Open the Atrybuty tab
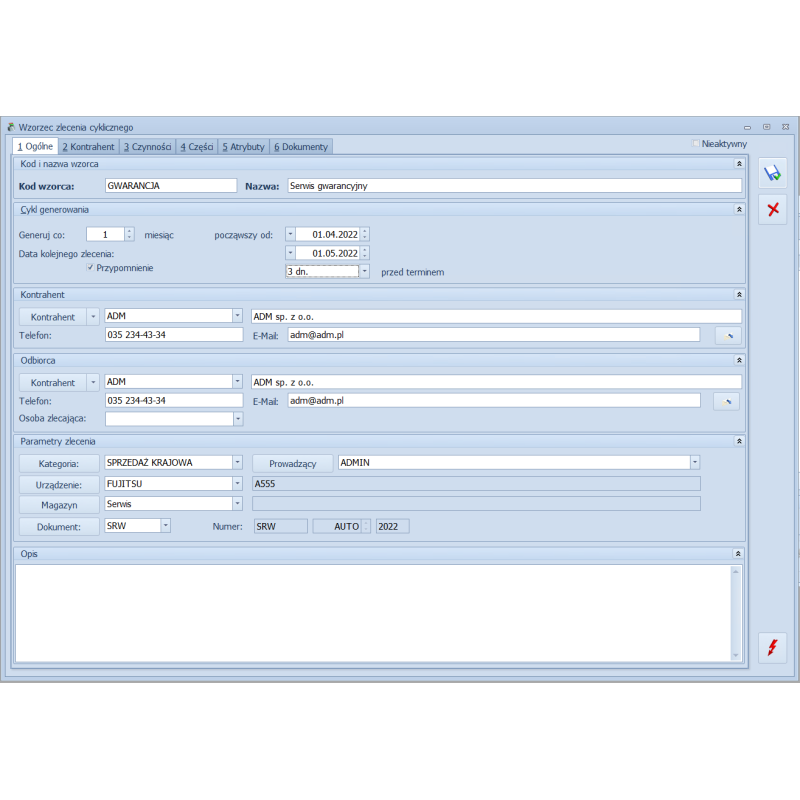800x800 pixels. pos(243,147)
